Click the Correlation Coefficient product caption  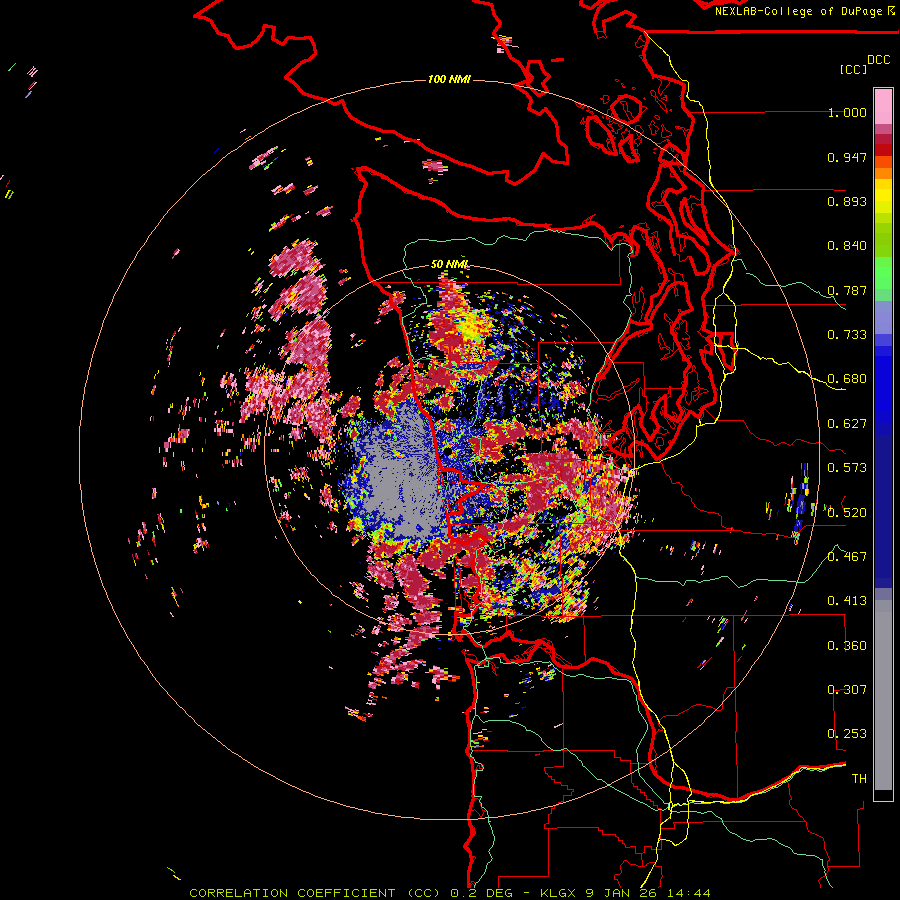coord(450,893)
